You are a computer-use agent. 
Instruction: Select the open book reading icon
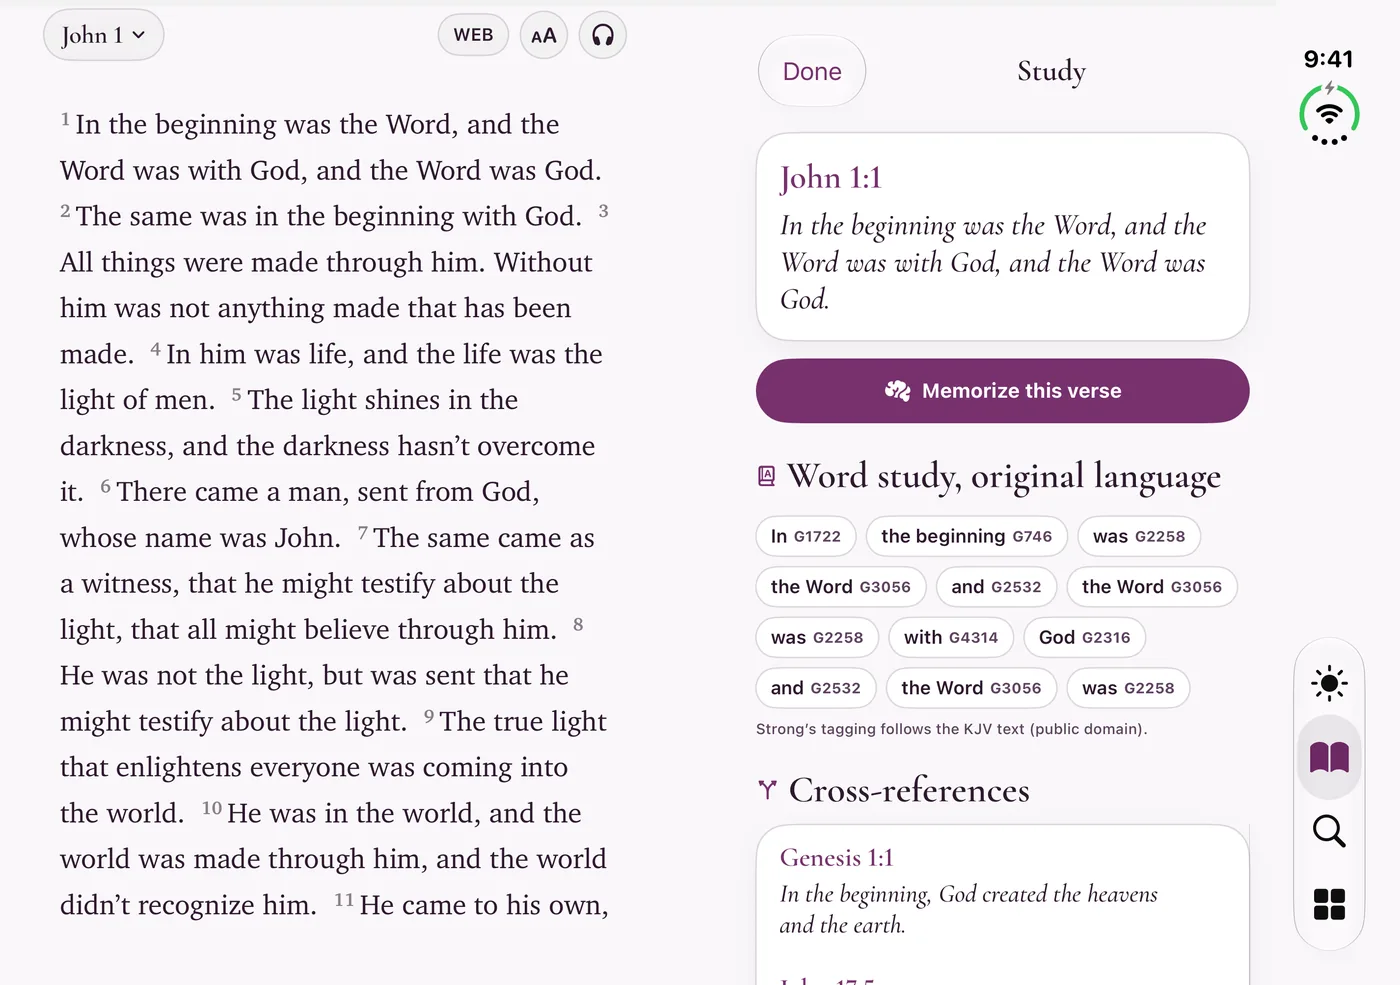(x=1329, y=757)
